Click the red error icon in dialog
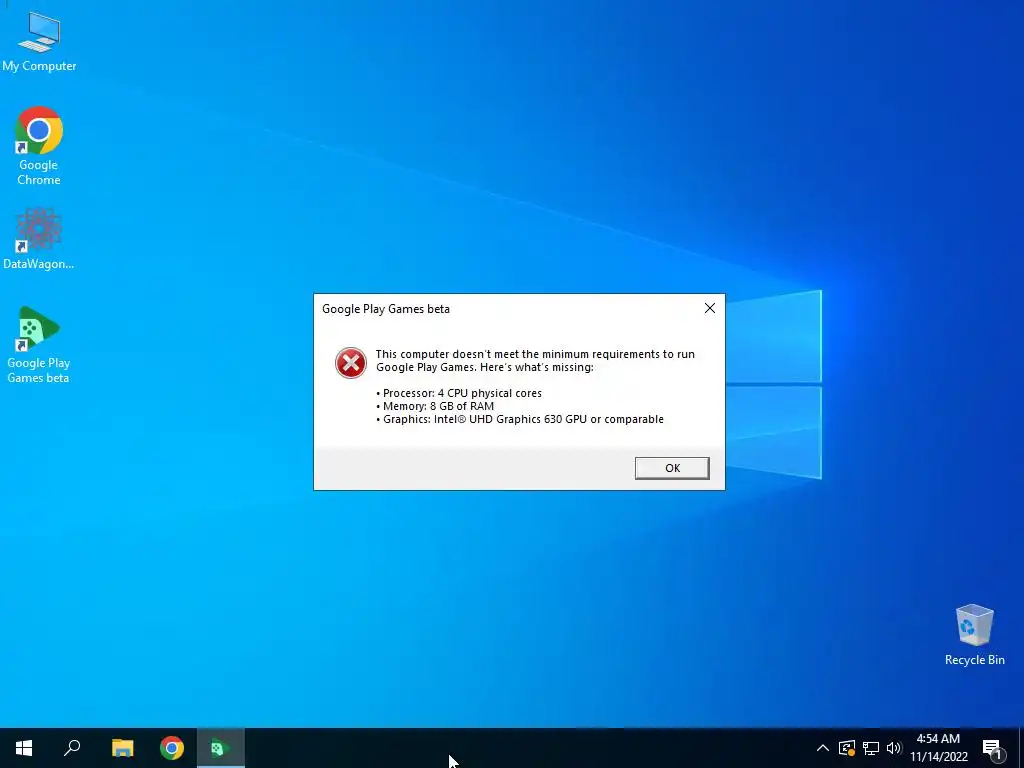The image size is (1024, 768). point(351,363)
